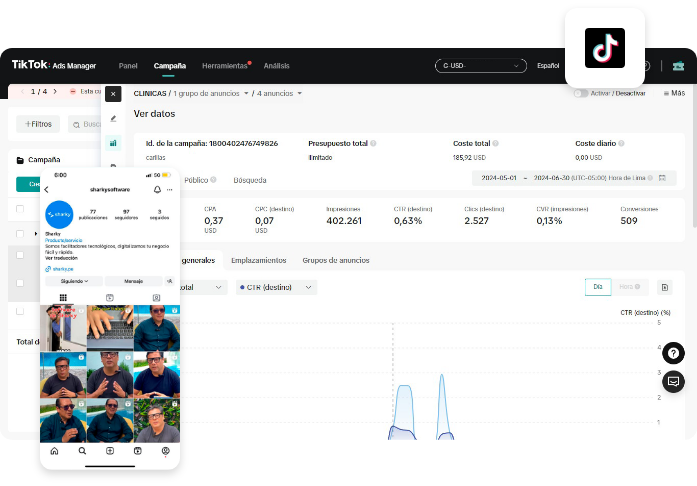Select the Día time granularity option
Screen dimensions: 697x486
[597, 287]
